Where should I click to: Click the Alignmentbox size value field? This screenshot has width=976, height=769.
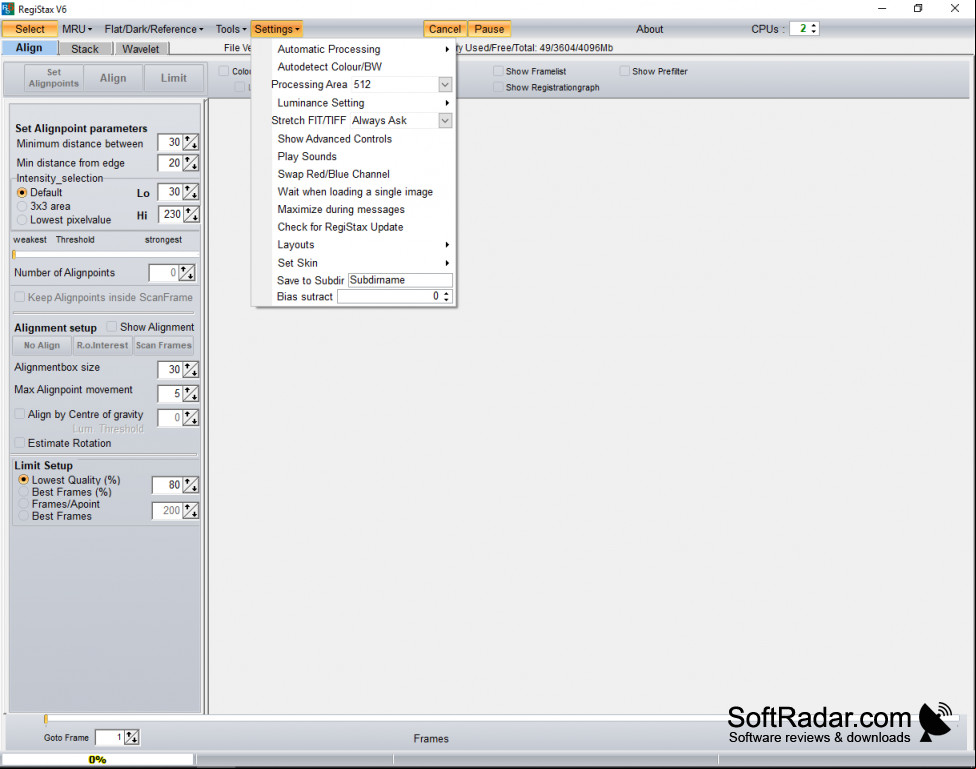(x=170, y=370)
